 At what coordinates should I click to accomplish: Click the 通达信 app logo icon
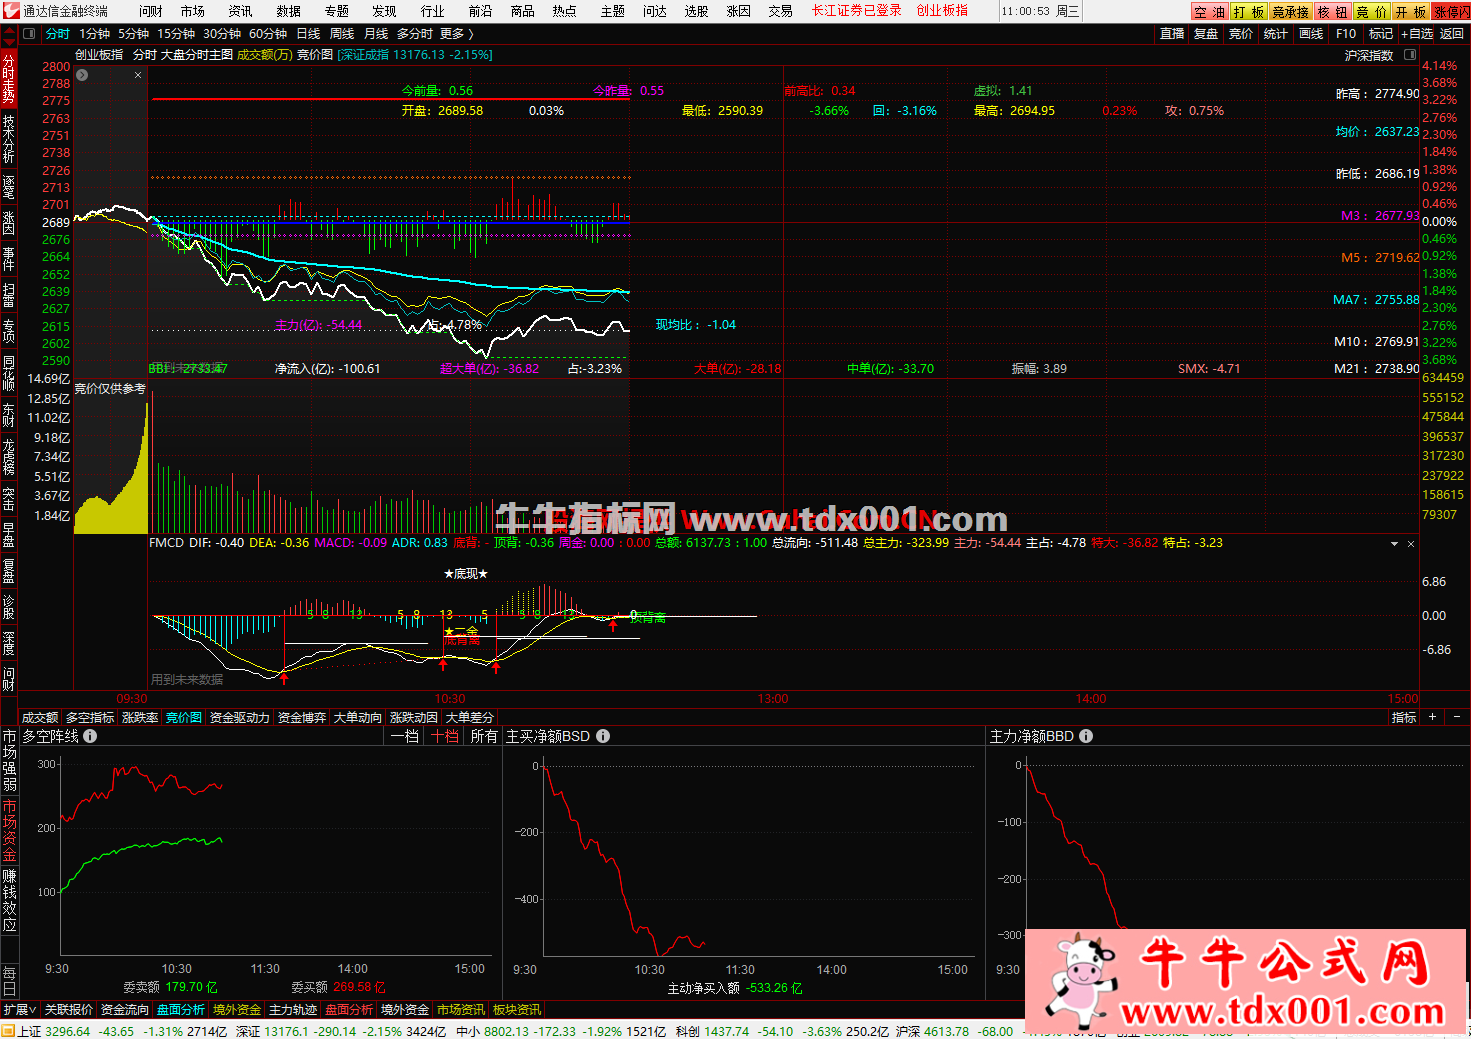(10, 11)
